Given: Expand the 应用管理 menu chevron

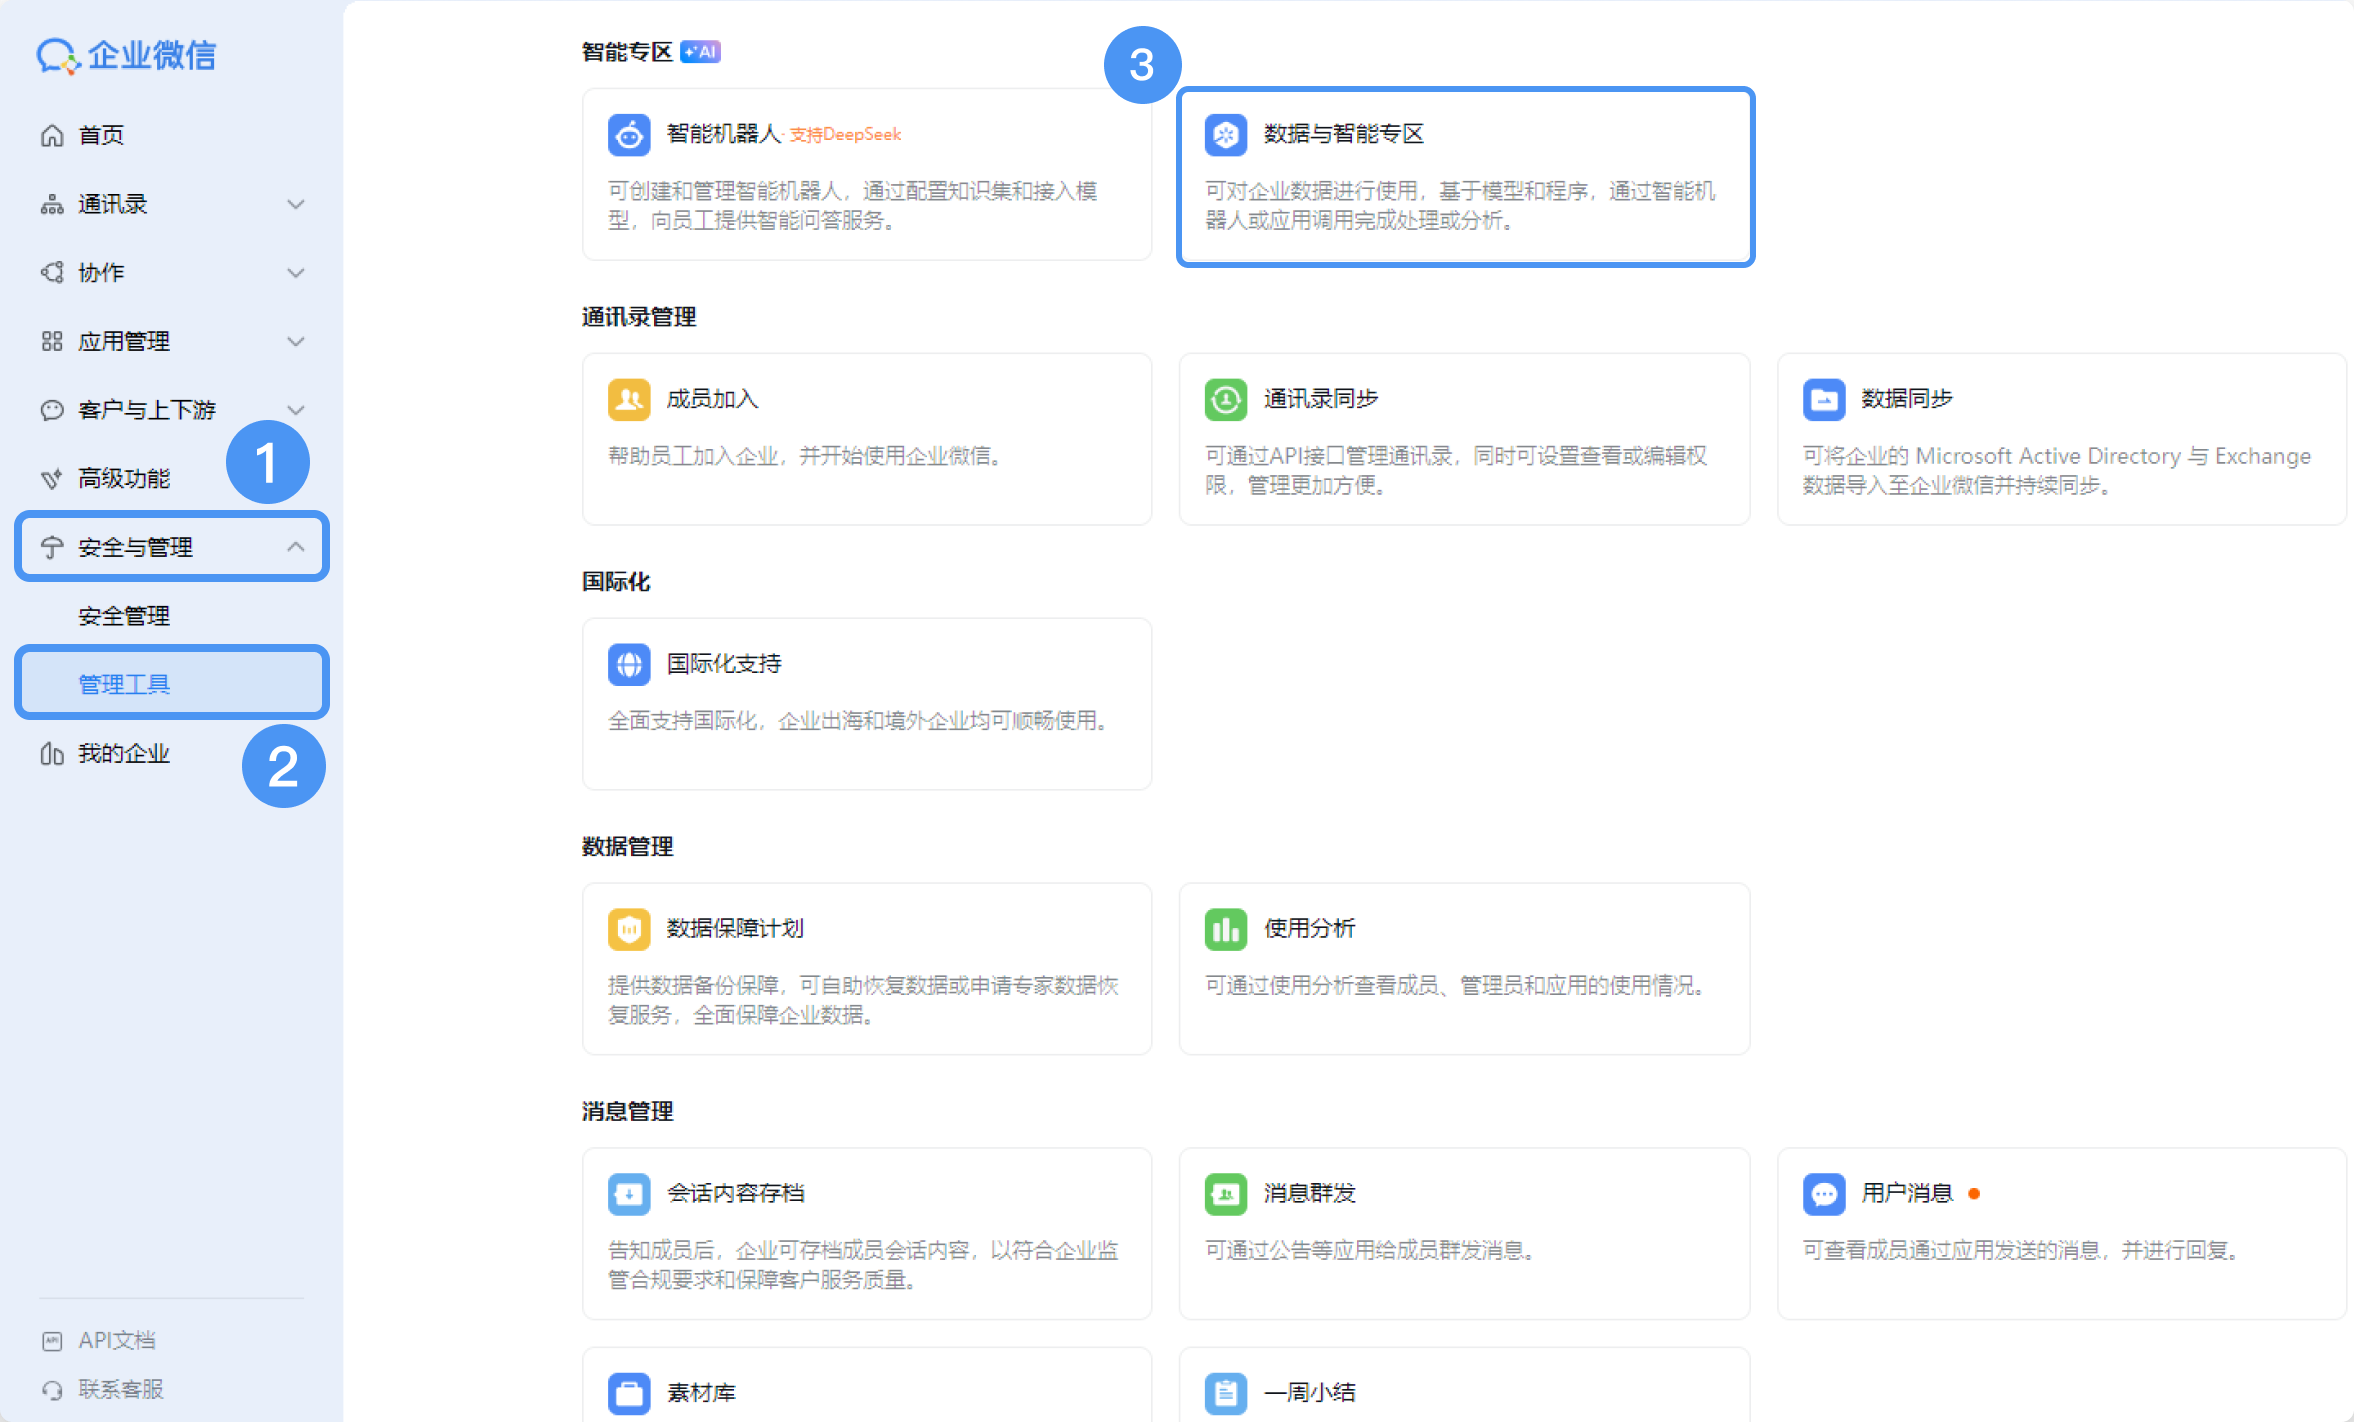Looking at the screenshot, I should [295, 342].
